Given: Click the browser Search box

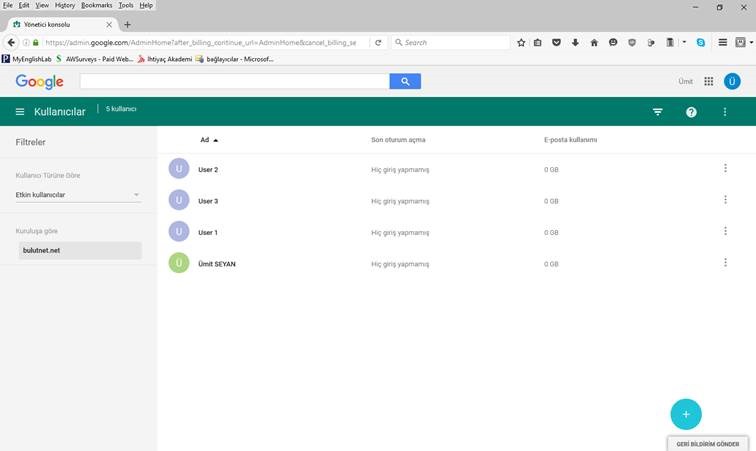Looking at the screenshot, I should [x=451, y=42].
